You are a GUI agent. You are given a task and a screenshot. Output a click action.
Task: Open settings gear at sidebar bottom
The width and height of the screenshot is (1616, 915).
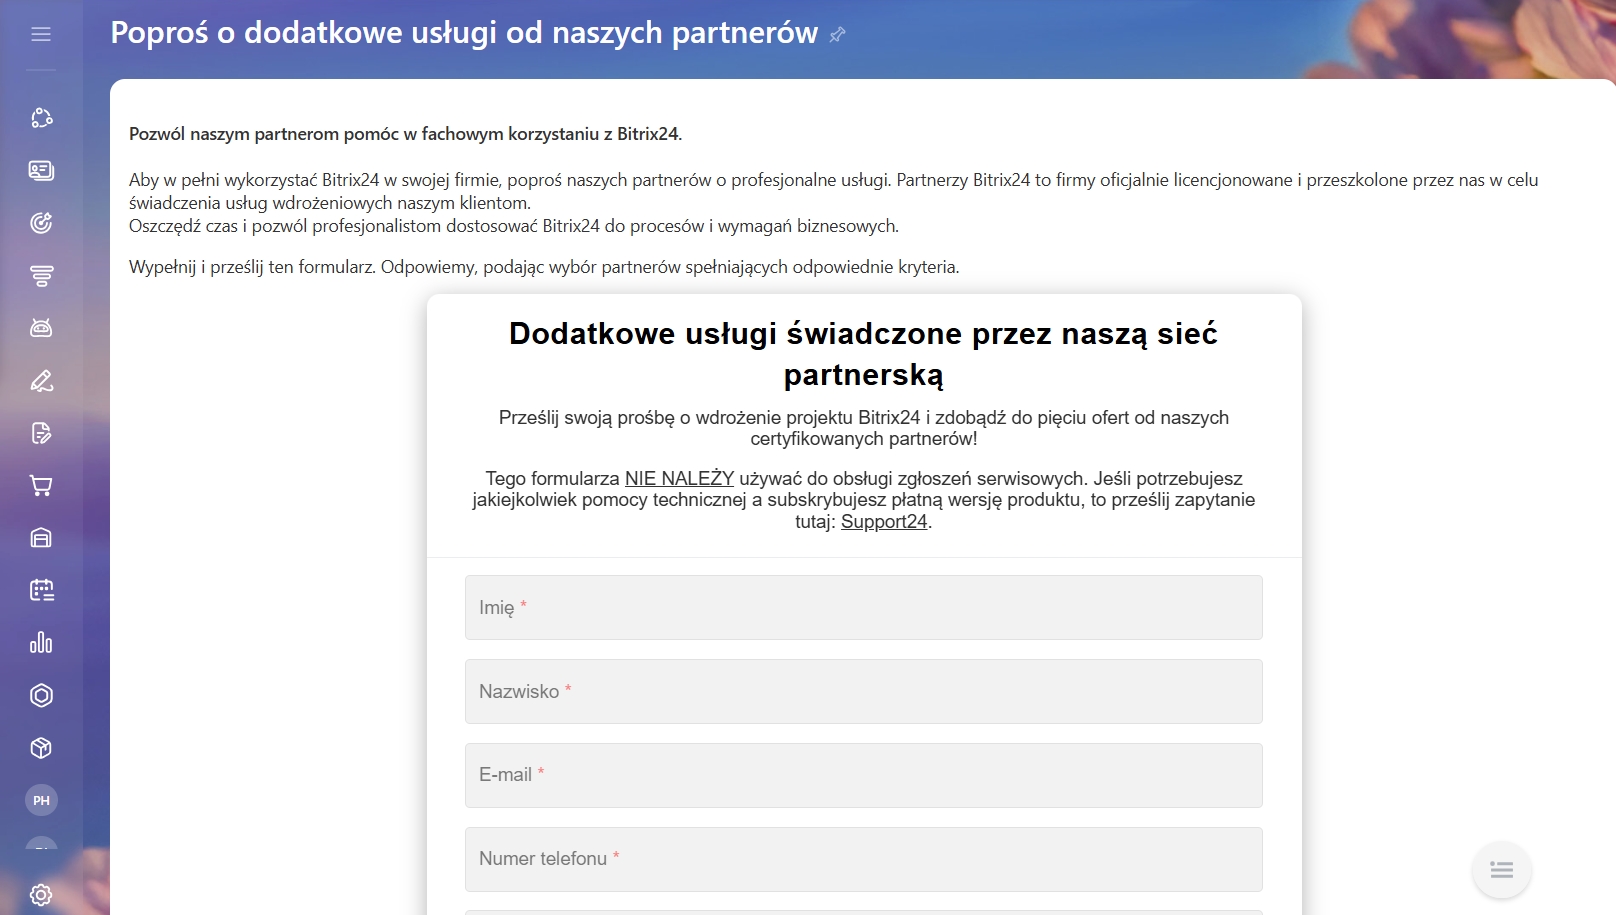click(41, 894)
